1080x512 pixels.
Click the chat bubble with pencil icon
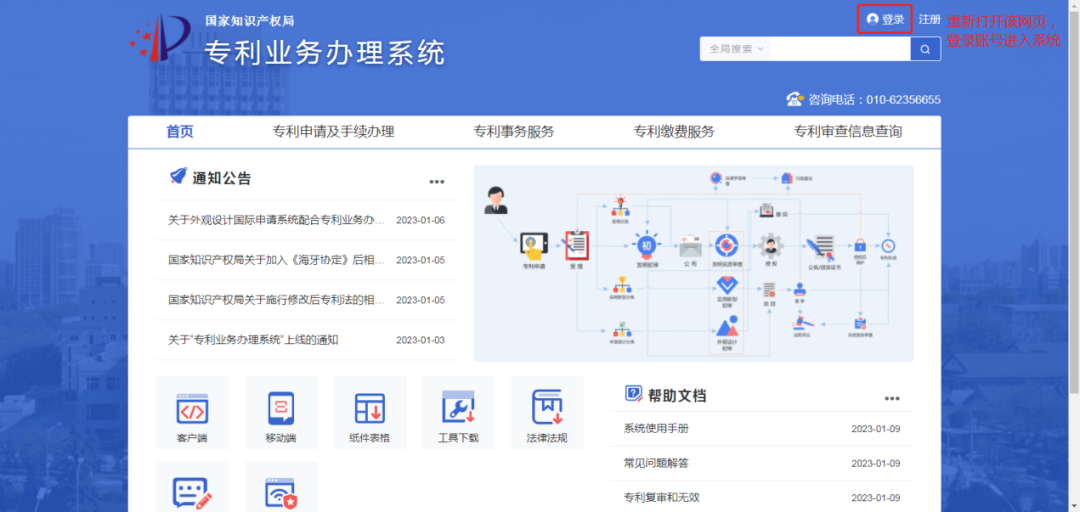(192, 494)
